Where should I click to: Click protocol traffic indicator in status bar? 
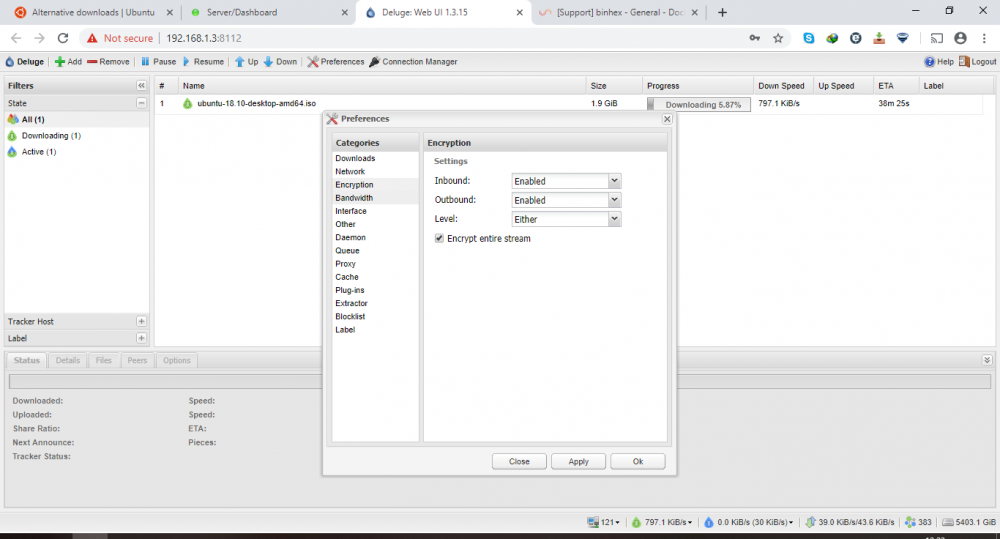pos(849,522)
